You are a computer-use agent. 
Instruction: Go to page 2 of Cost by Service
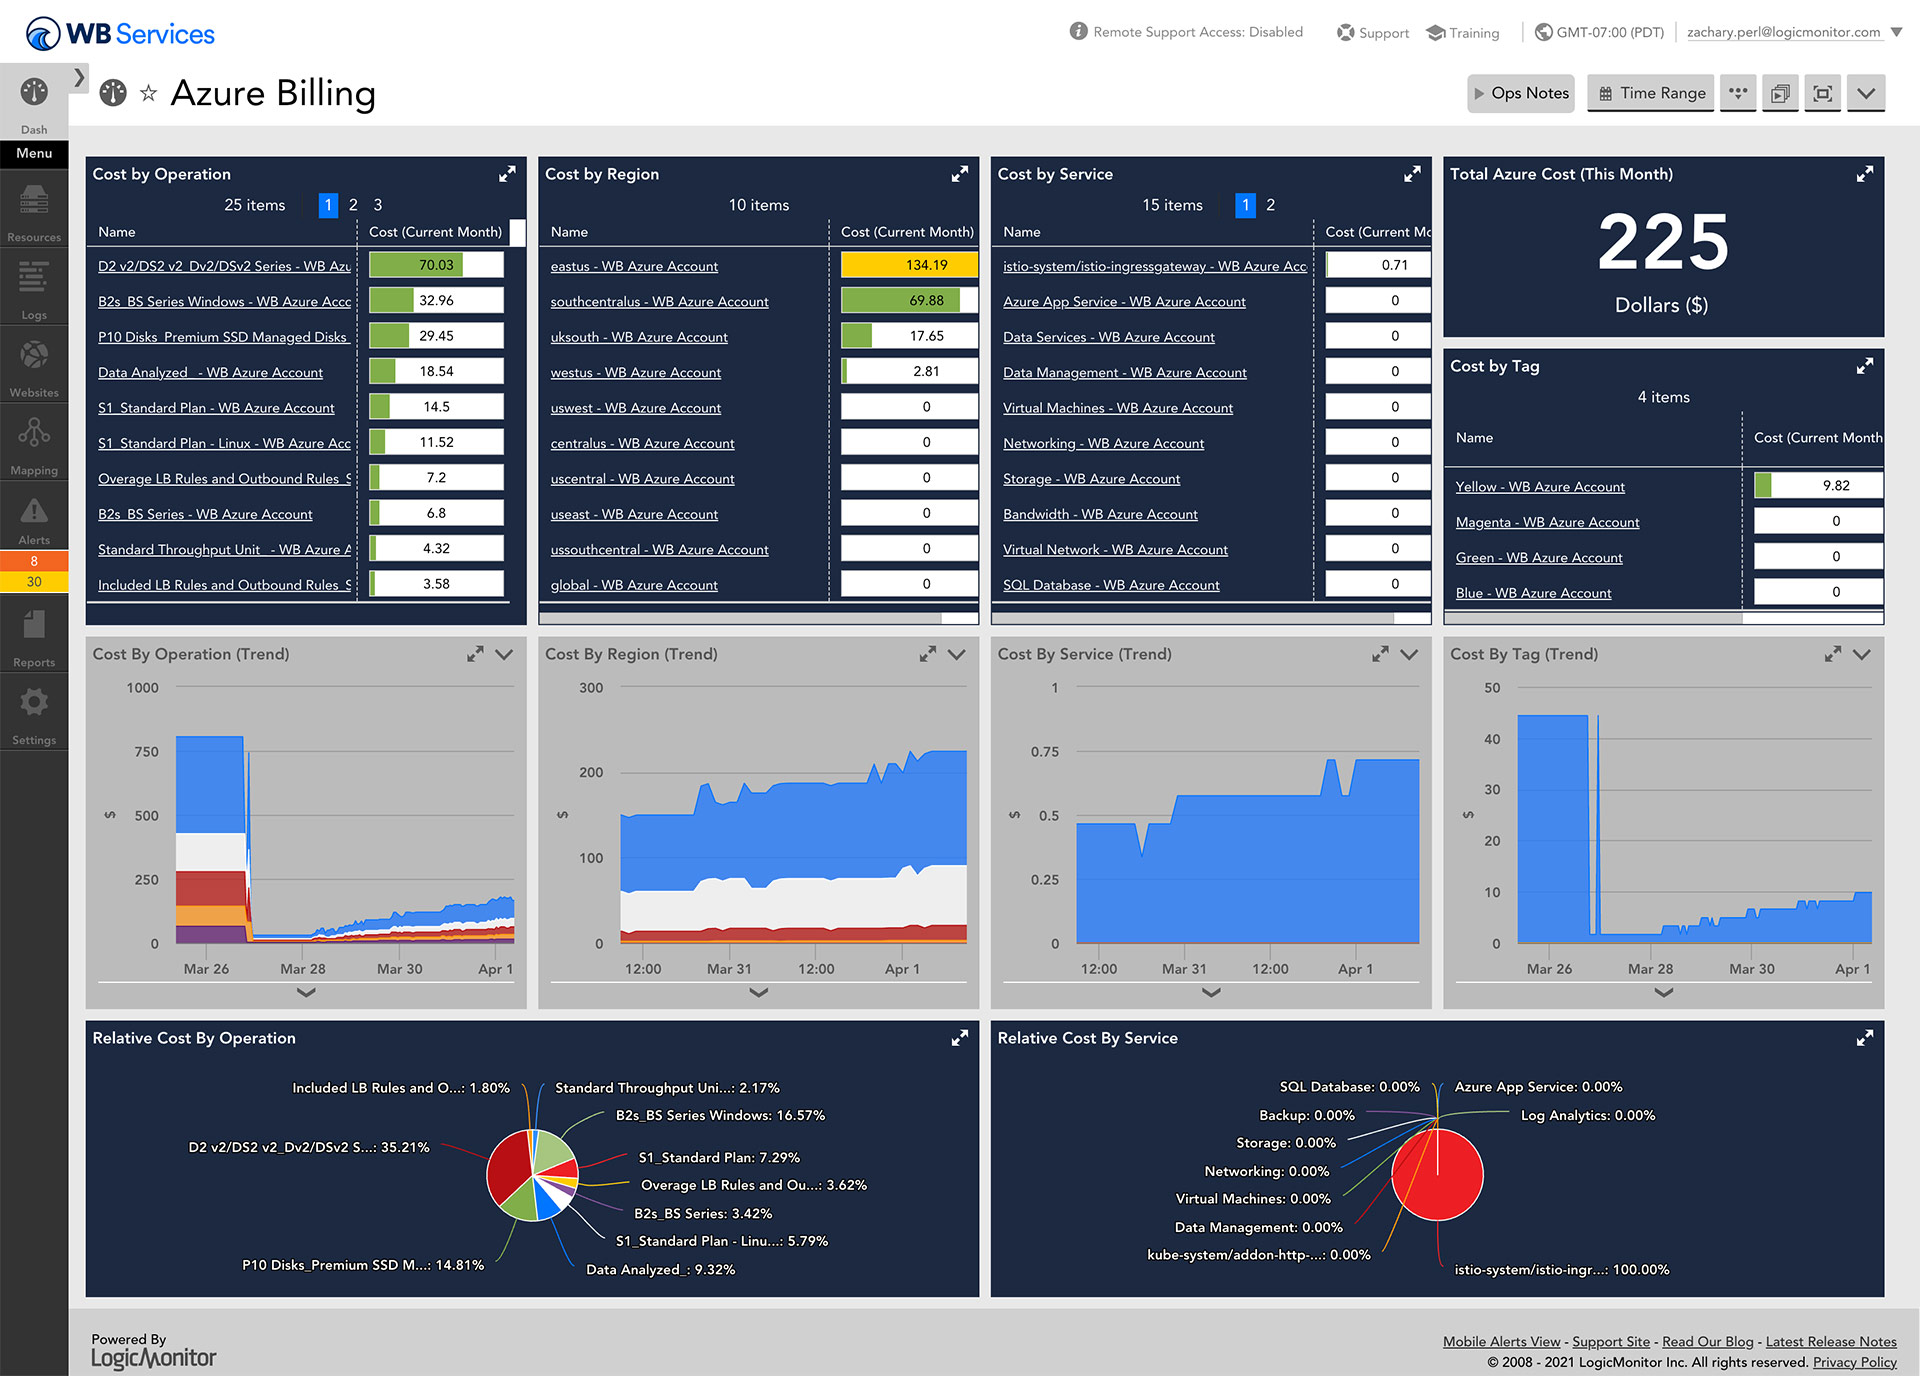point(1270,205)
